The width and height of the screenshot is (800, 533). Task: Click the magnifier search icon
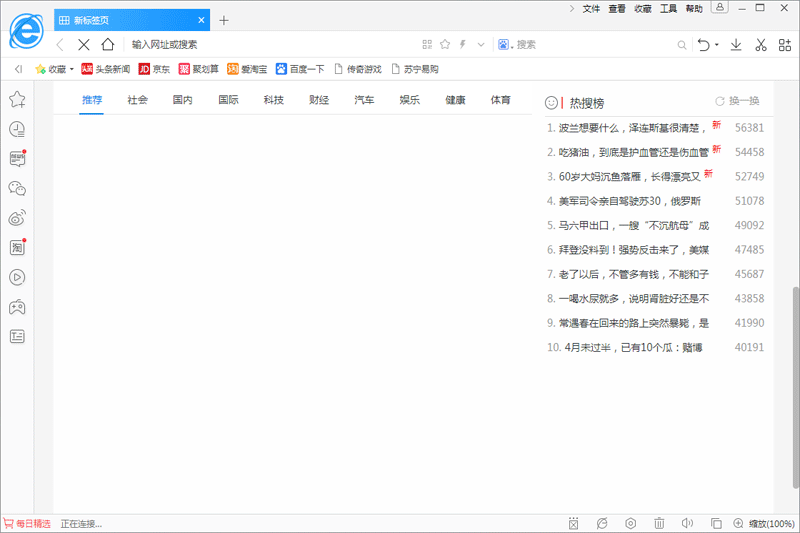pyautogui.click(x=682, y=45)
